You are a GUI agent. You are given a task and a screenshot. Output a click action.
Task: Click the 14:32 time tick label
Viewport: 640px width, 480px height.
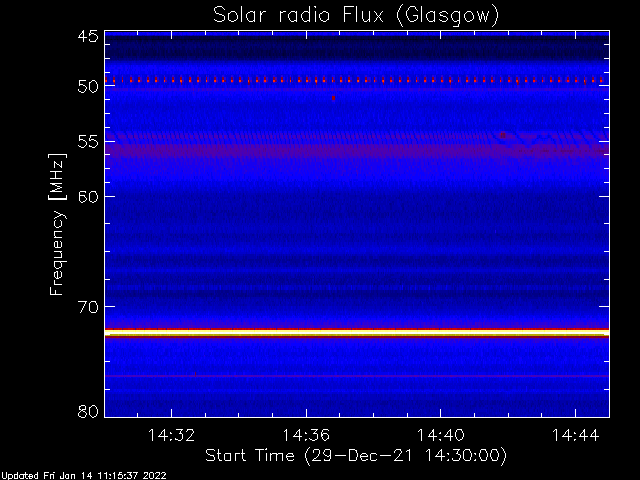coord(171,435)
